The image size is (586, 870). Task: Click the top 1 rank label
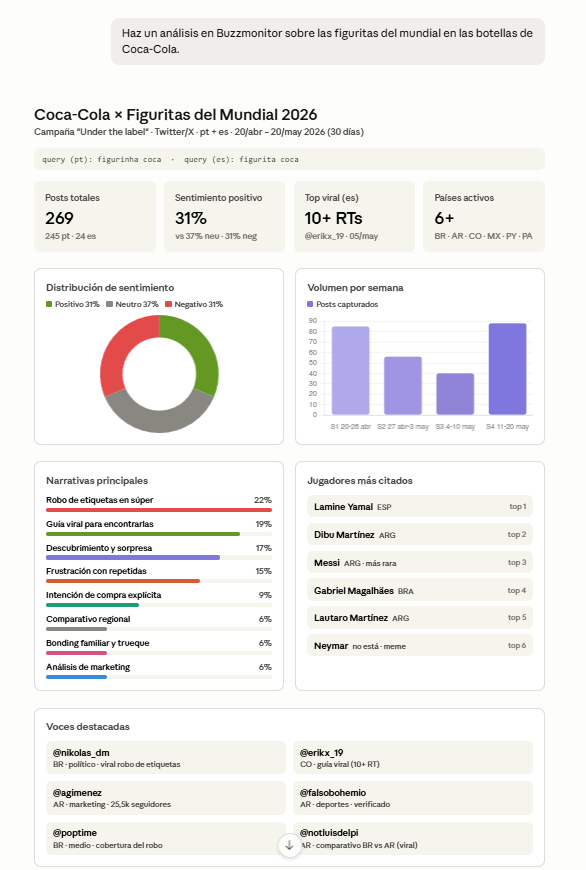click(518, 507)
